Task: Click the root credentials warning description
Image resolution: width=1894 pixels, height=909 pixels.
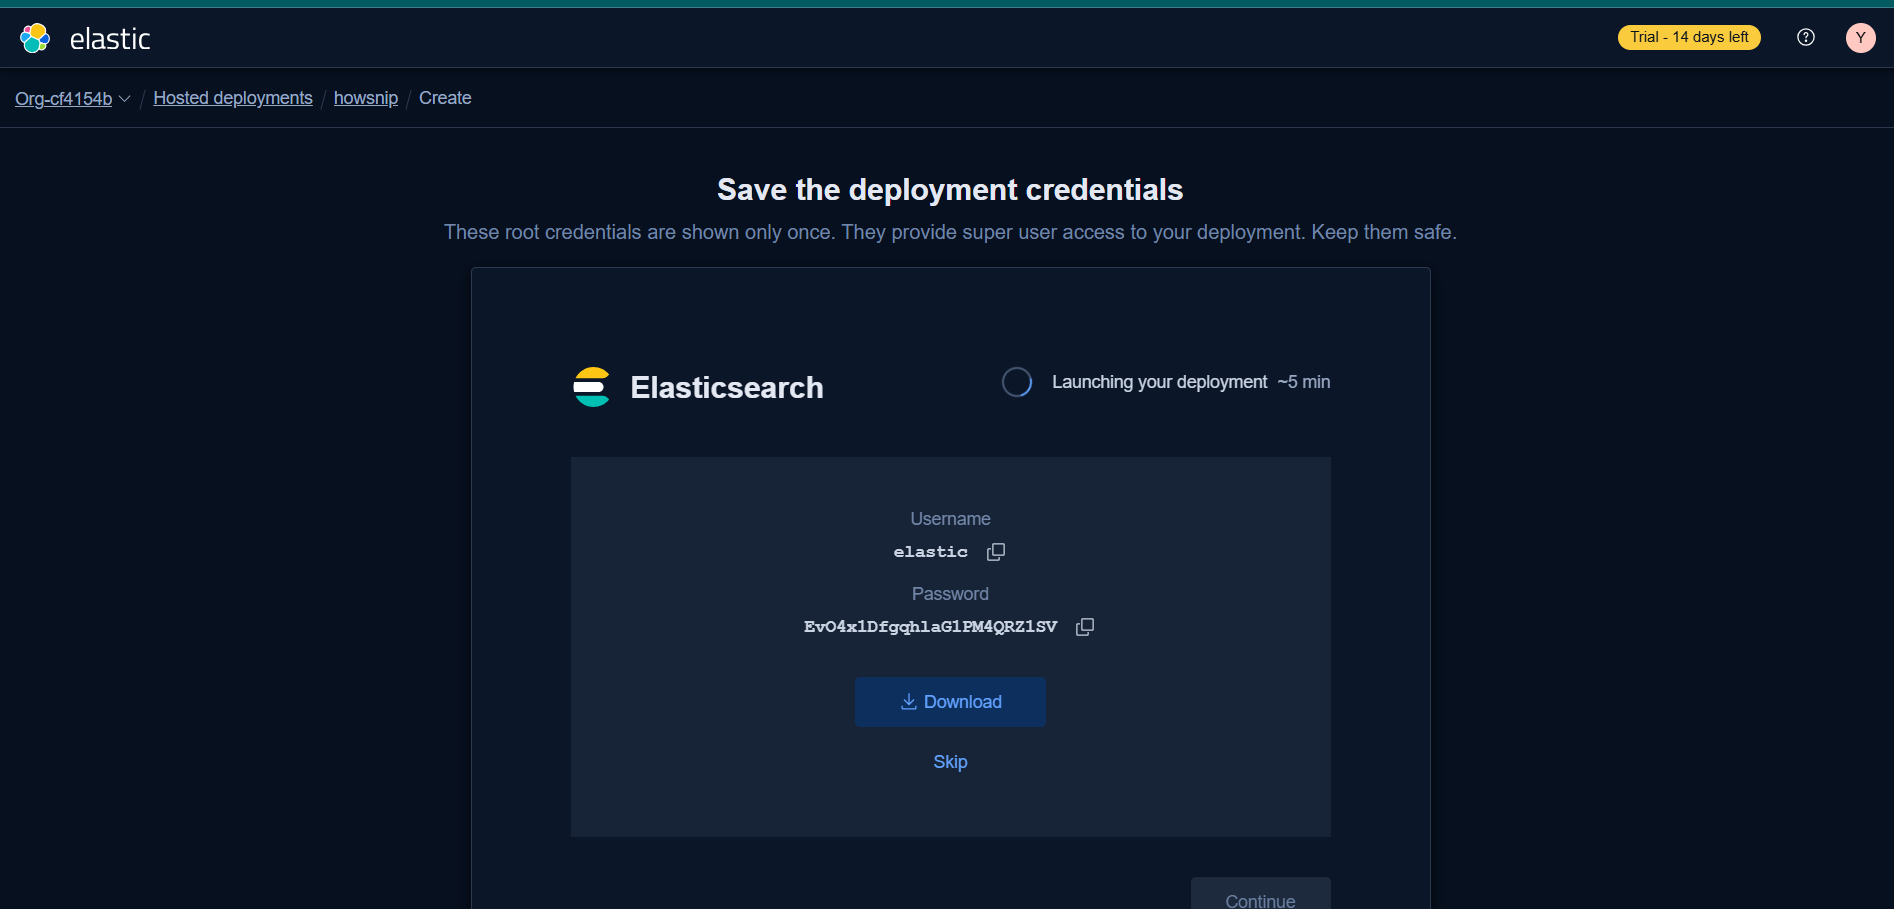Action: 950,232
